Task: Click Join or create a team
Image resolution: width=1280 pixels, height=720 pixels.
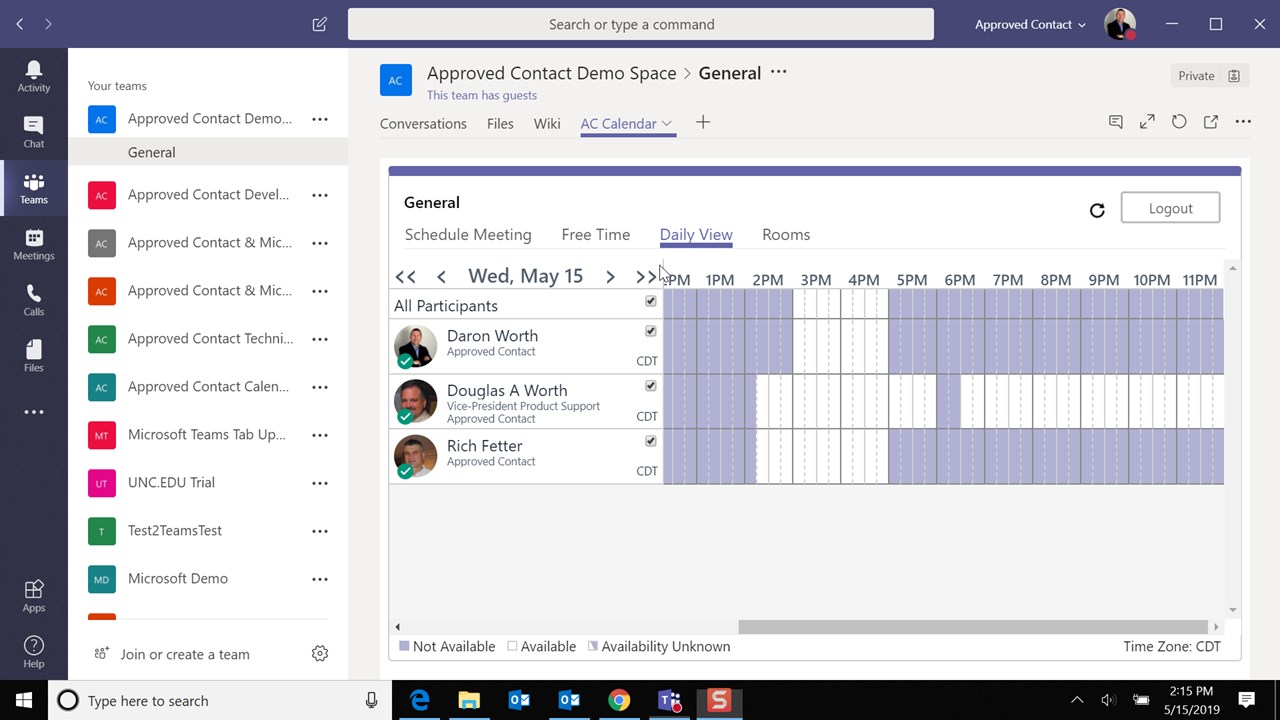Action: click(185, 654)
